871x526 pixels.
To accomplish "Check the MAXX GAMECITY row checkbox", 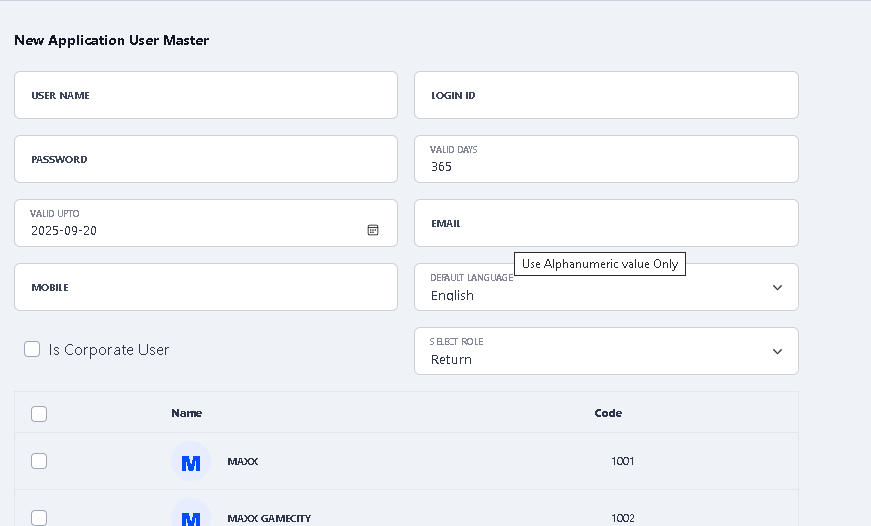I will point(39,518).
